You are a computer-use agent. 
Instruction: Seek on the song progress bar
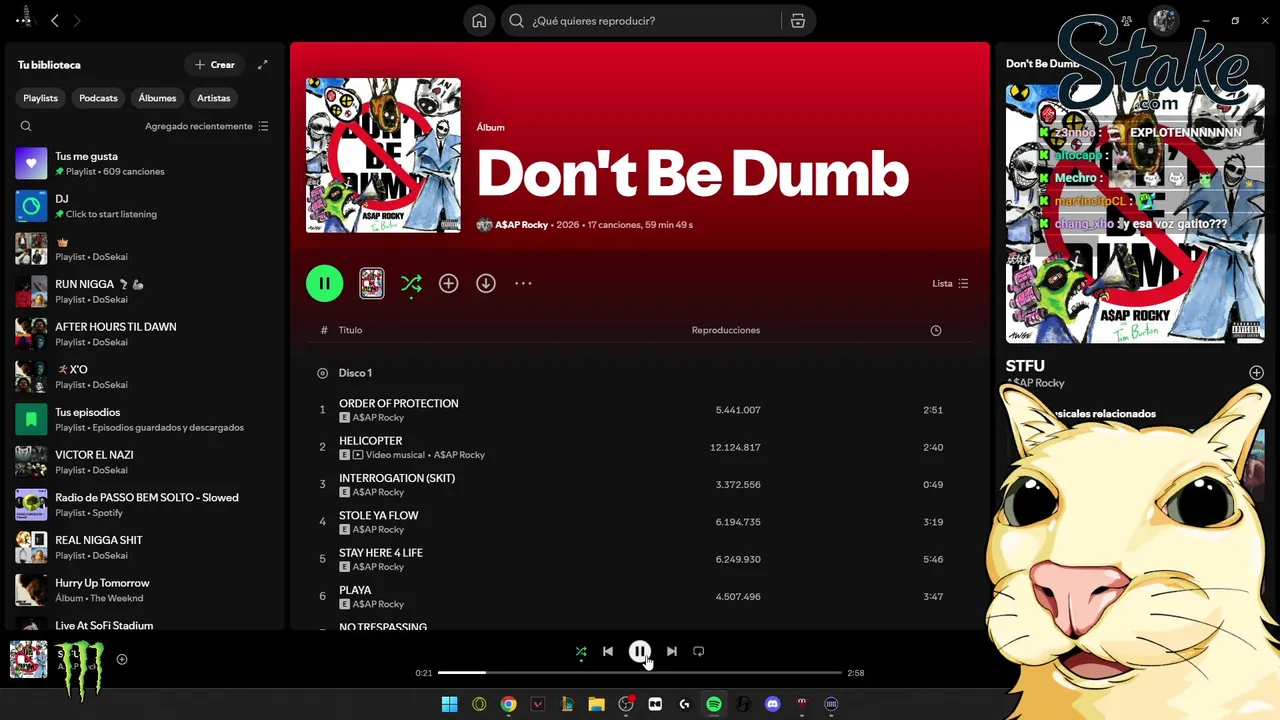click(640, 673)
